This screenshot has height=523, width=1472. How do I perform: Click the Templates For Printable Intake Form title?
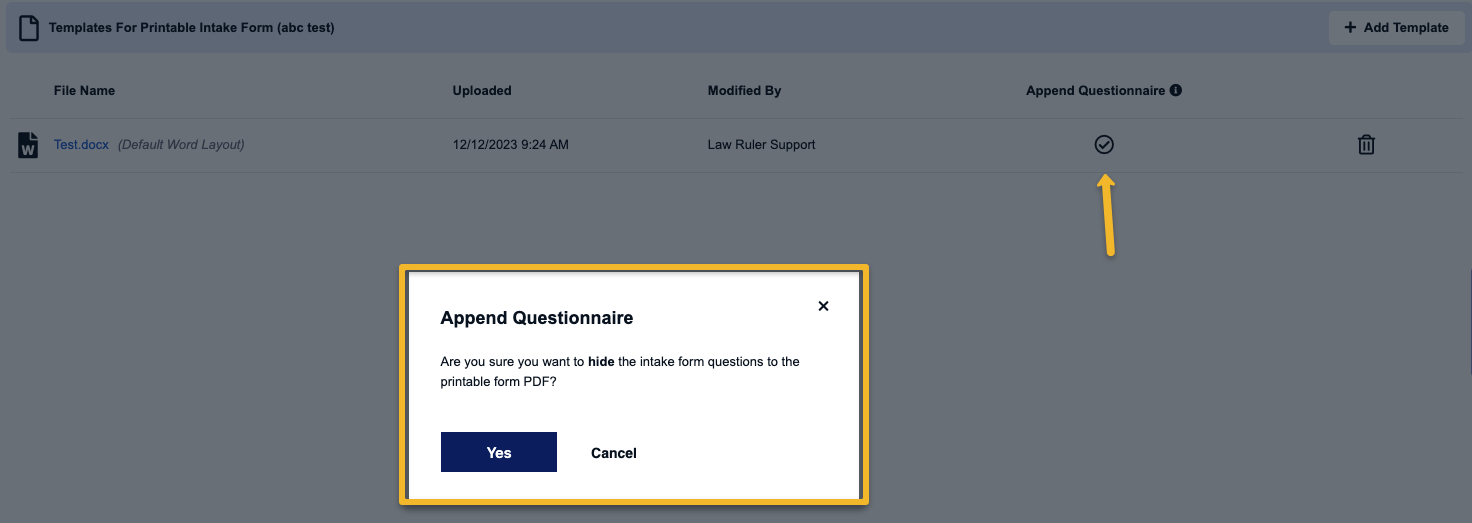click(192, 28)
